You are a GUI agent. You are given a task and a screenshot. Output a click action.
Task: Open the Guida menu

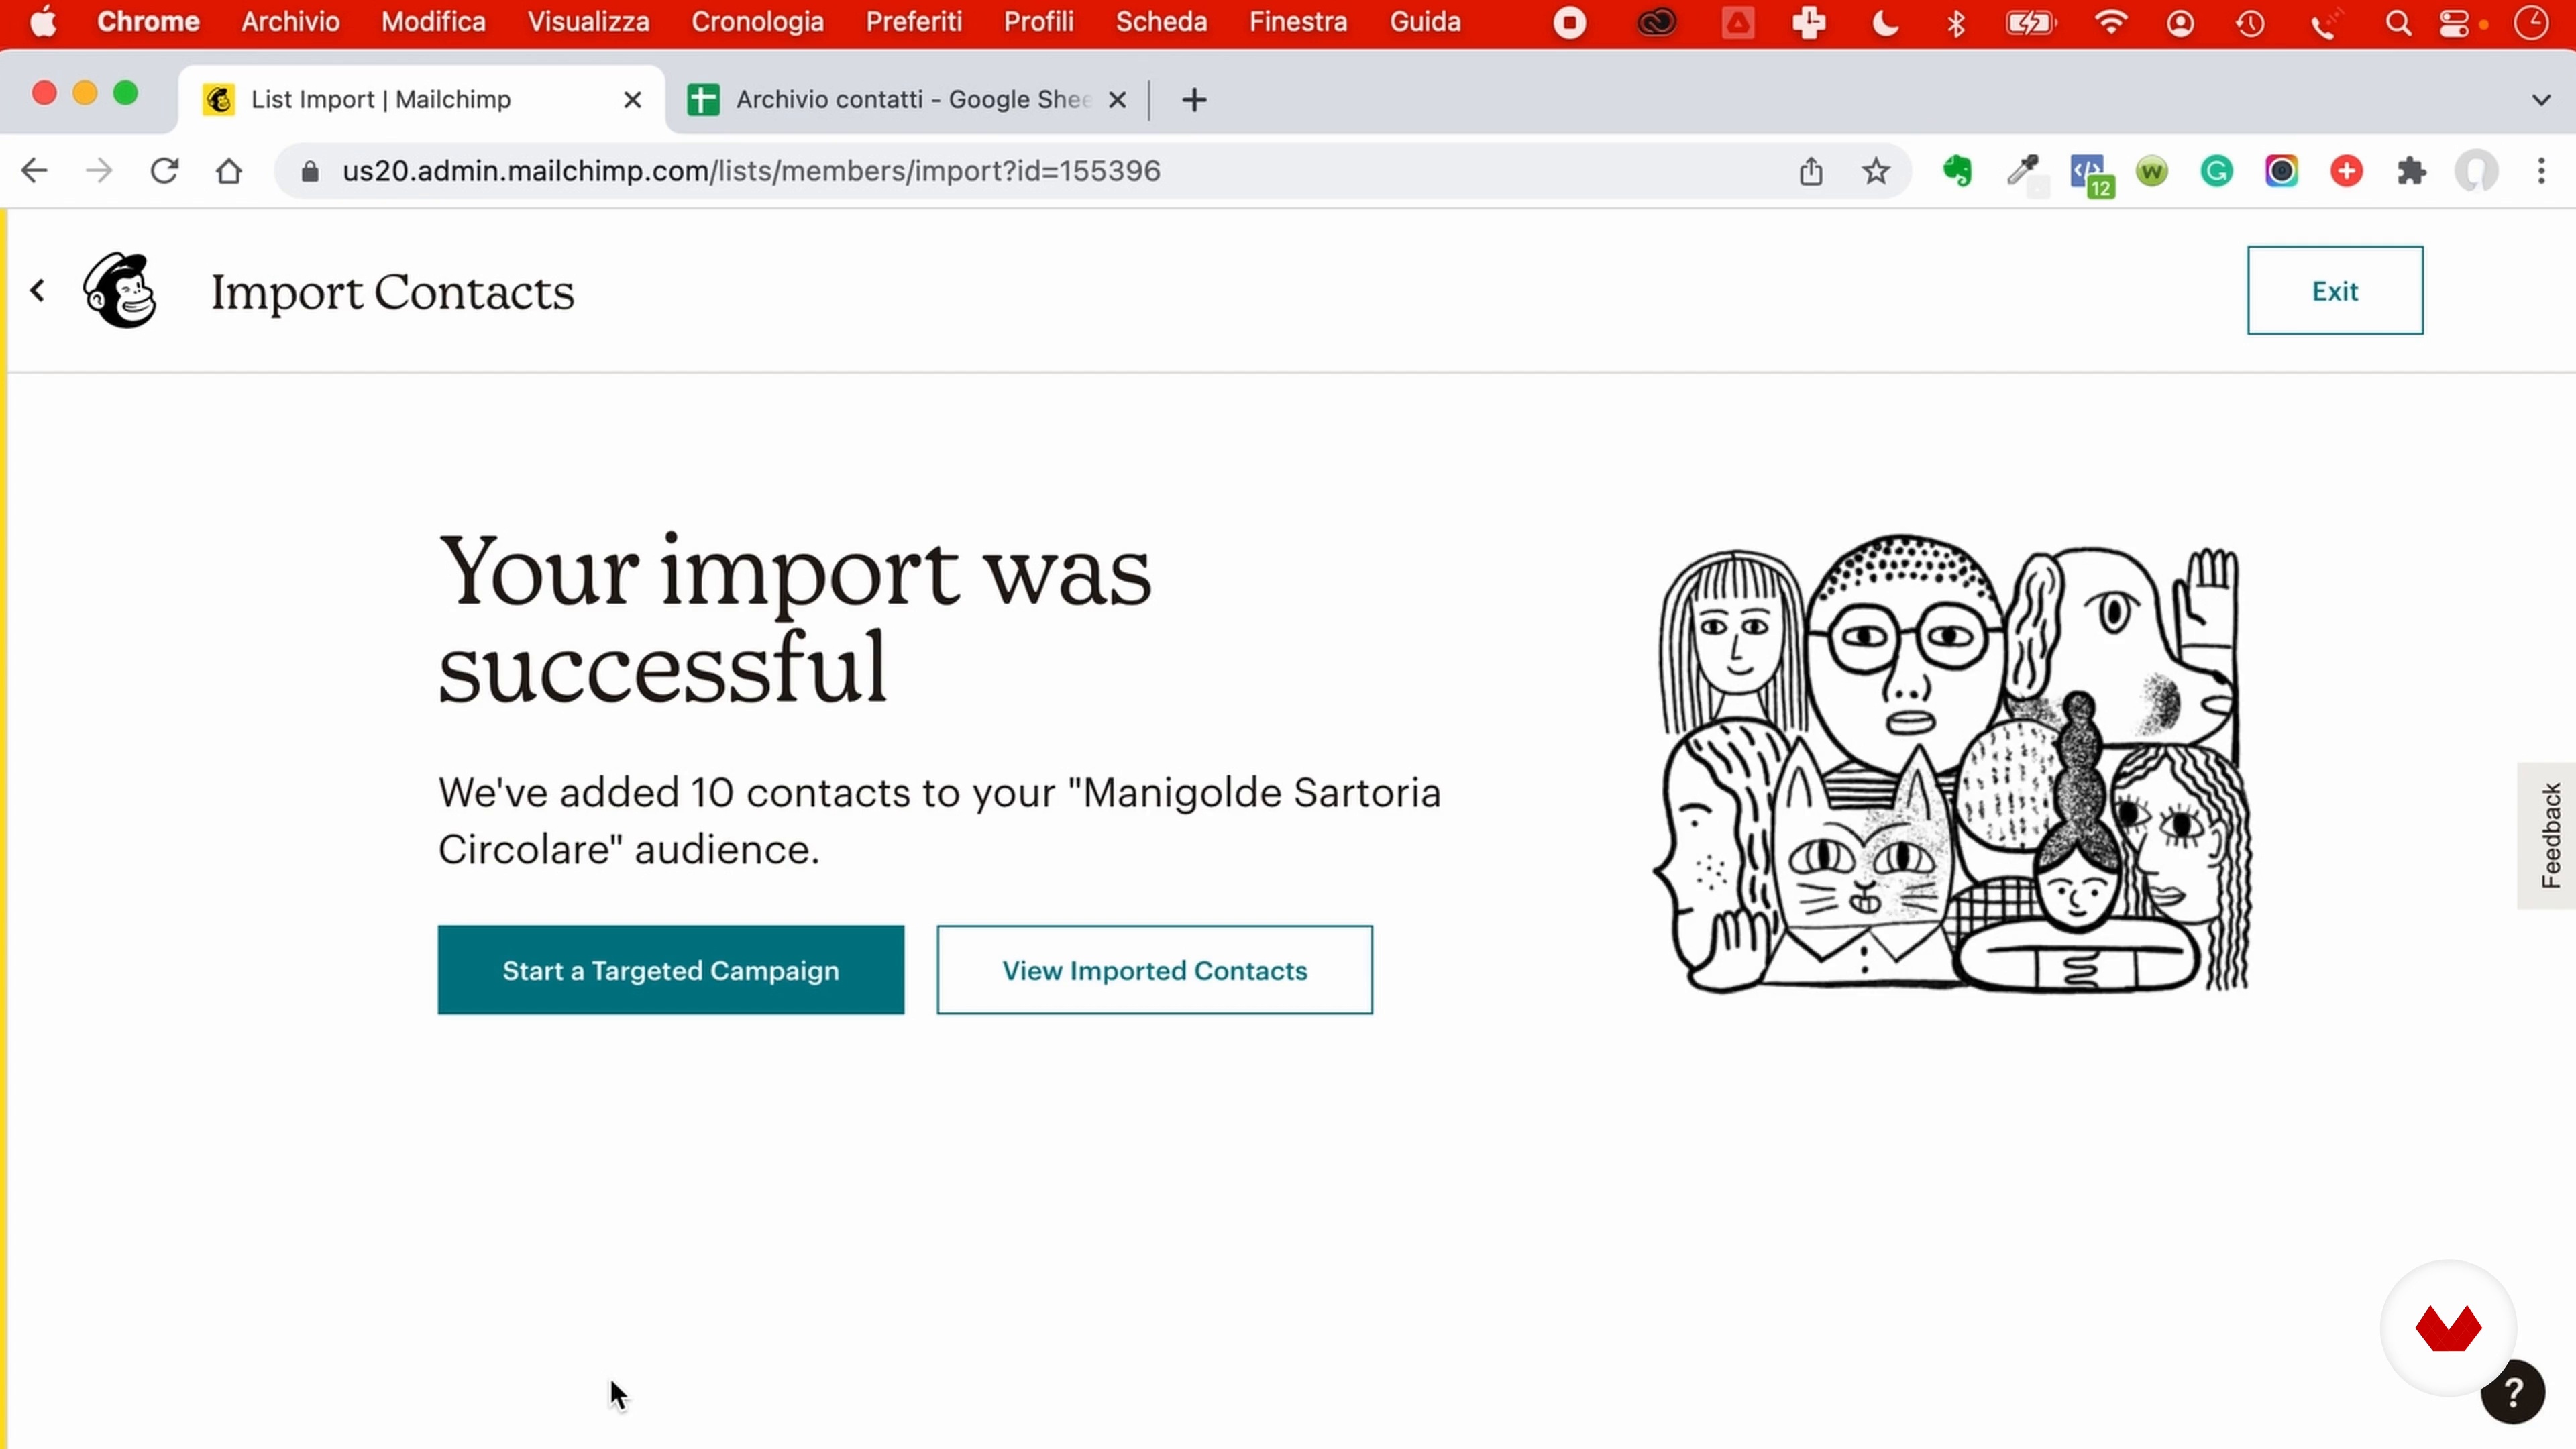1425,22
